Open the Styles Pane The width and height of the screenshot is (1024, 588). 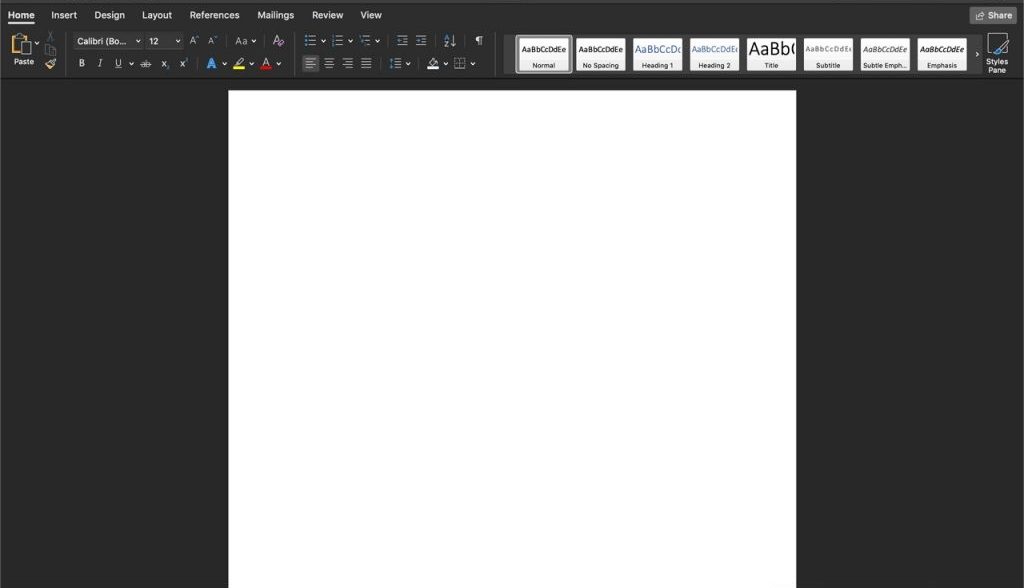coord(997,53)
